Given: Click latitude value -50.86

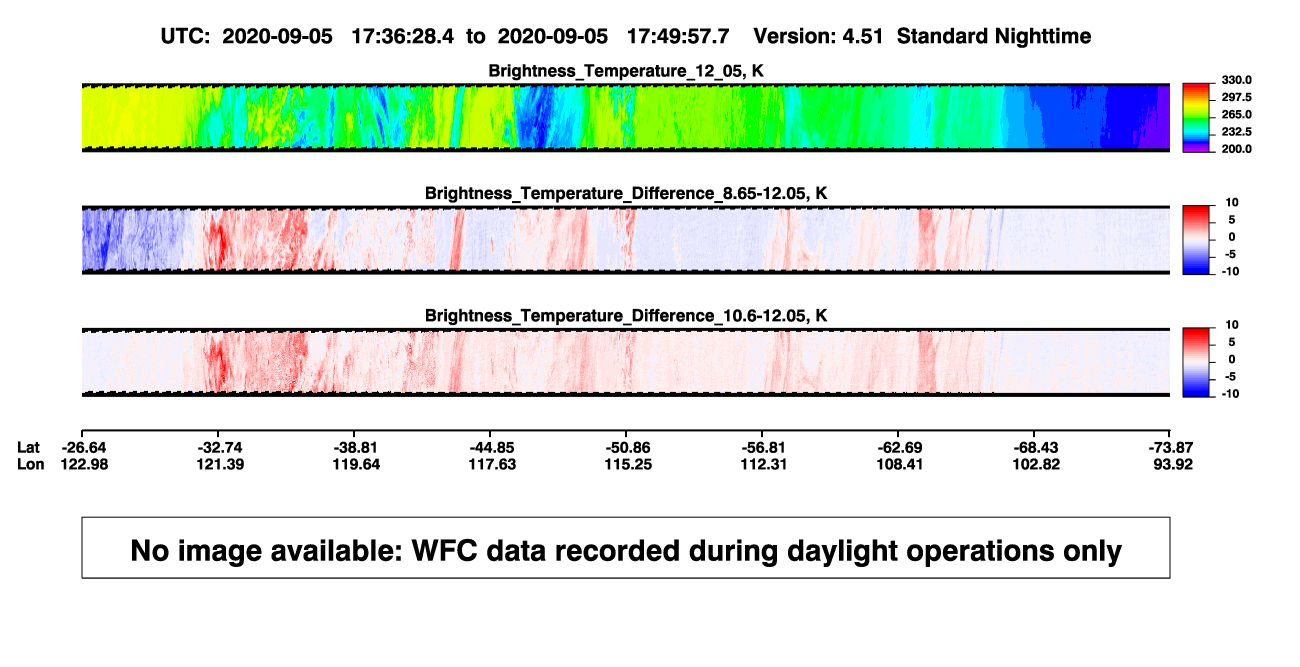Looking at the screenshot, I should [x=627, y=447].
